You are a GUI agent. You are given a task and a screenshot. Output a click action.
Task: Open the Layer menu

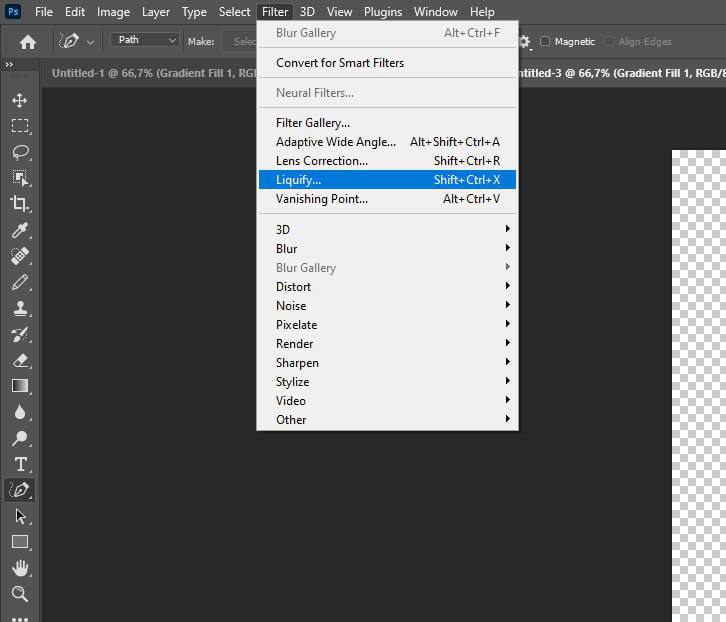156,12
